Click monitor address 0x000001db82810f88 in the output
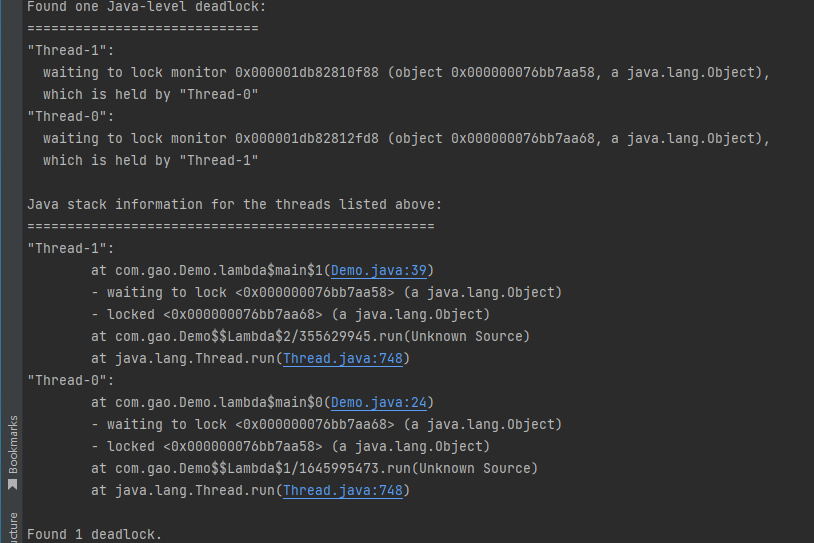 coord(306,72)
